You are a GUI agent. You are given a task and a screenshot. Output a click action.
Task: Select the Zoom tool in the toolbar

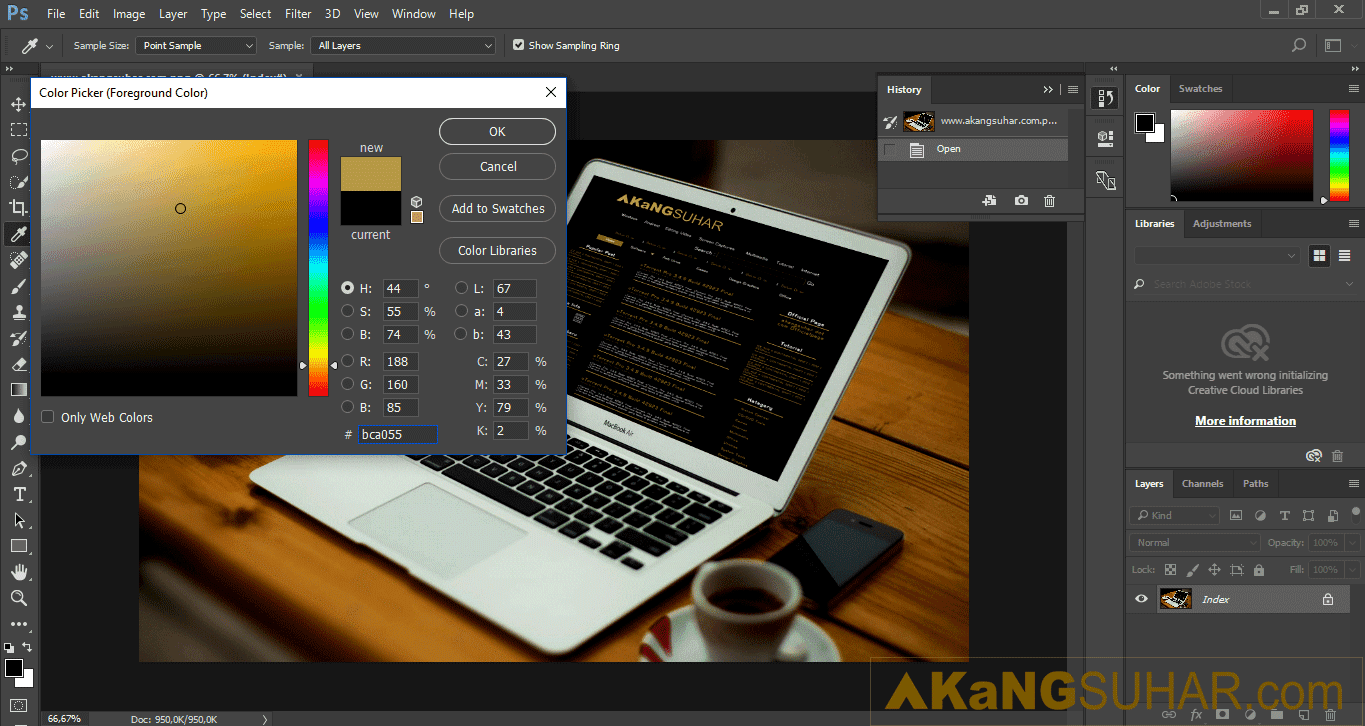click(x=18, y=598)
